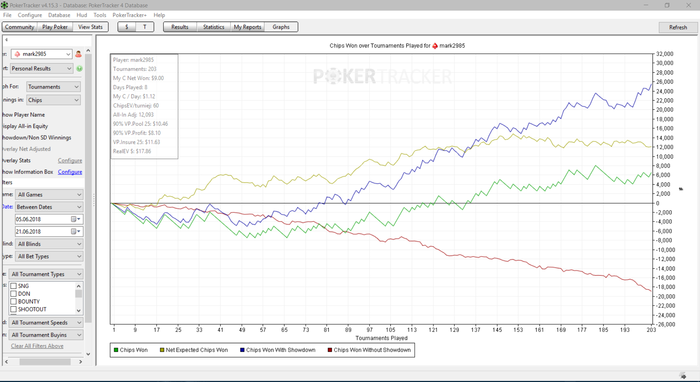This screenshot has width=700, height=382.
Task: Click the Refresh button
Action: point(678,27)
